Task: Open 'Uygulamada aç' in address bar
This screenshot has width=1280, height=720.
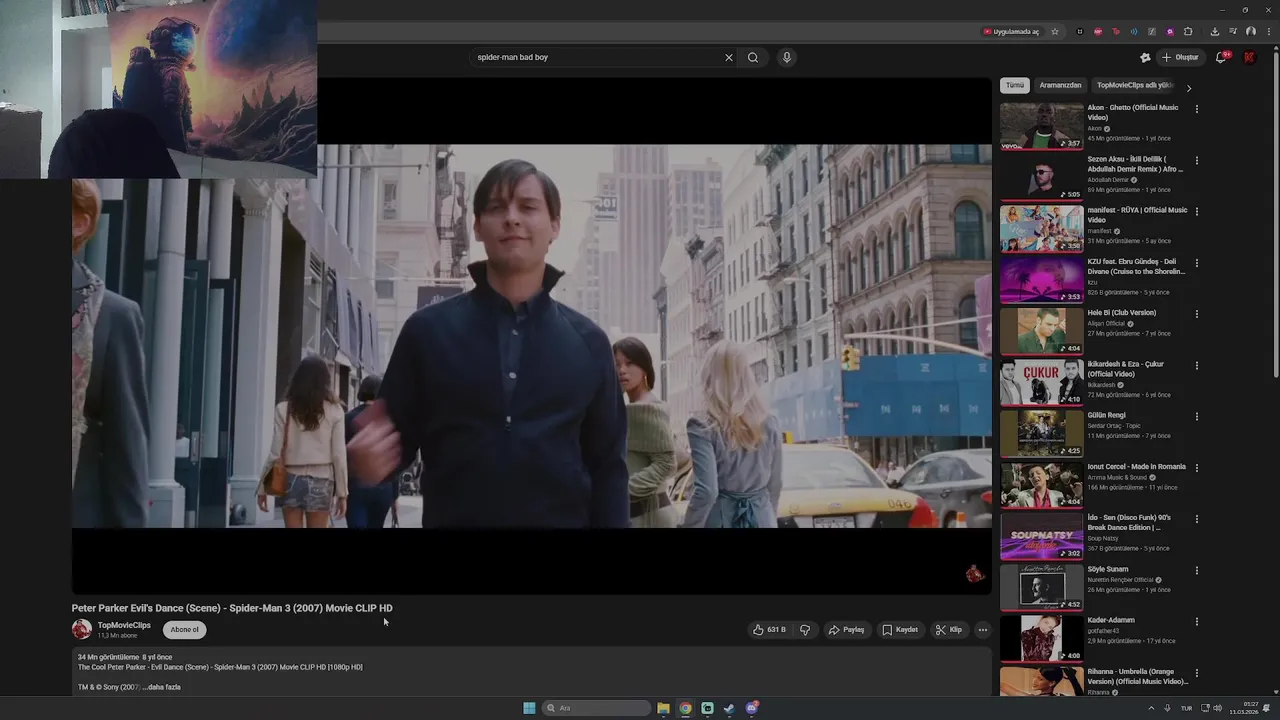Action: tap(1011, 31)
